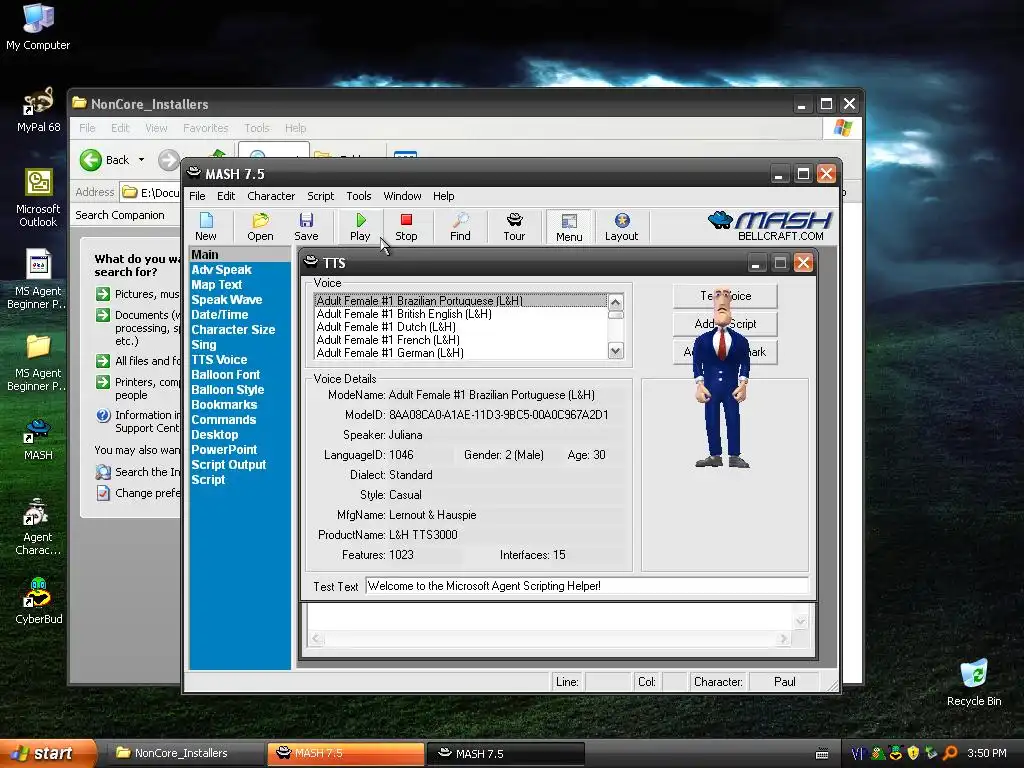Click the Open toolbar icon in MASH

click(260, 227)
